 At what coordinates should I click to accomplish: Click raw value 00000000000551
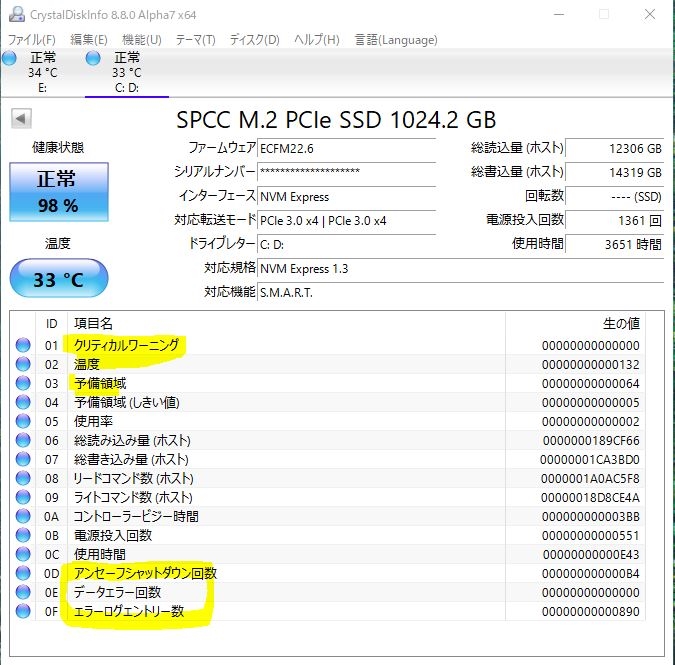(591, 535)
